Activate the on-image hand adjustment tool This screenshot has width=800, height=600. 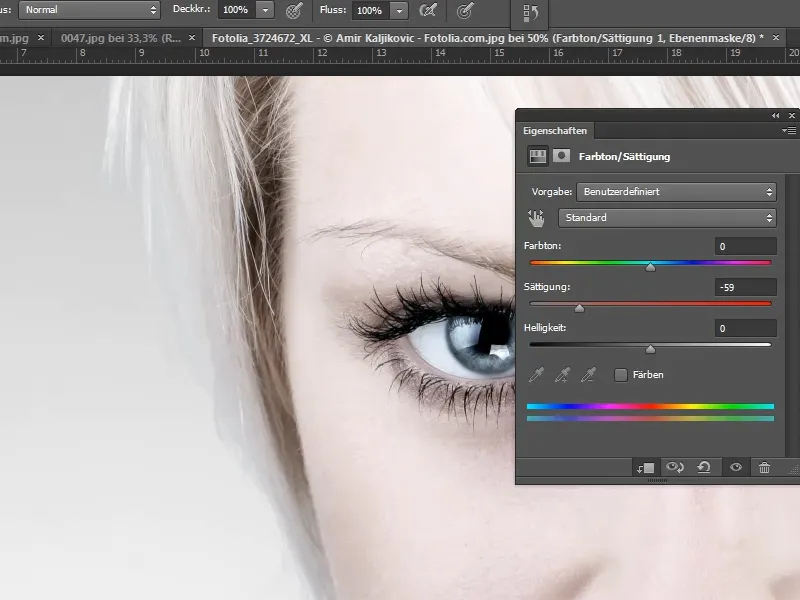pos(537,218)
